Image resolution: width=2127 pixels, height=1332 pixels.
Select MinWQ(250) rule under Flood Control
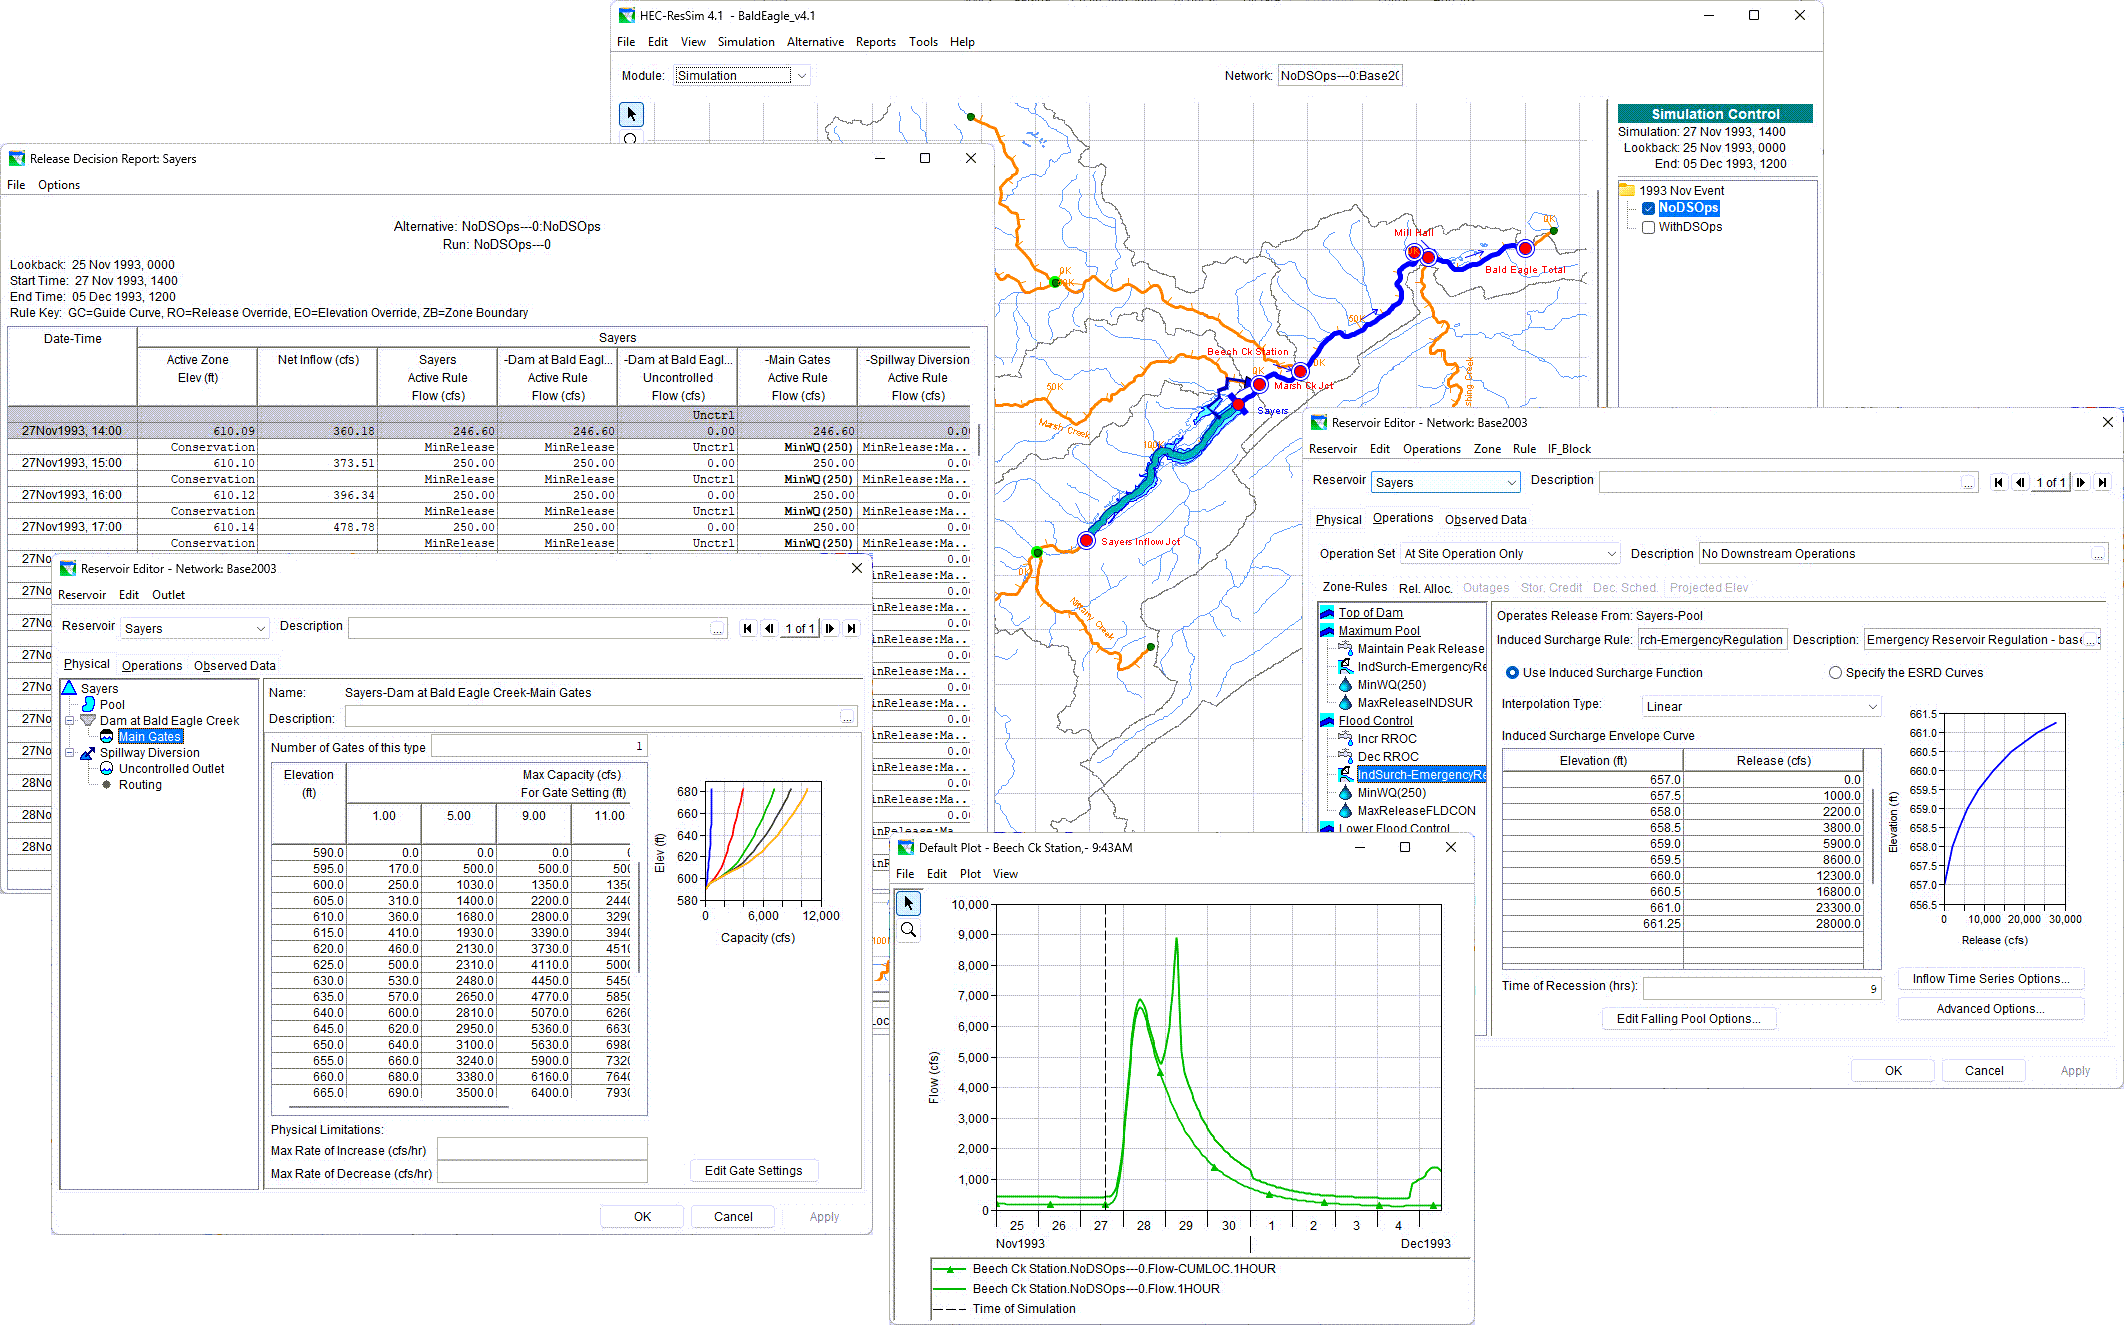[x=1391, y=793]
